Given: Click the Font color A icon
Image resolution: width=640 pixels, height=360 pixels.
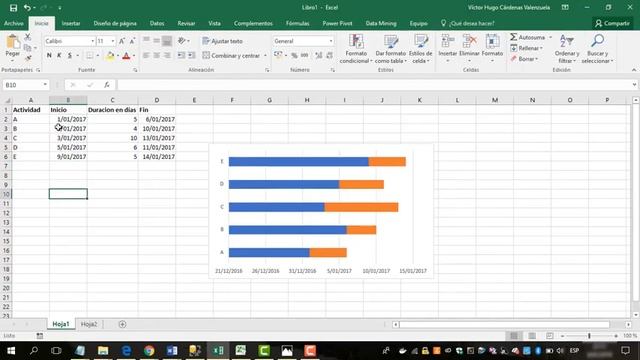Looking at the screenshot, I should pyautogui.click(x=126, y=56).
